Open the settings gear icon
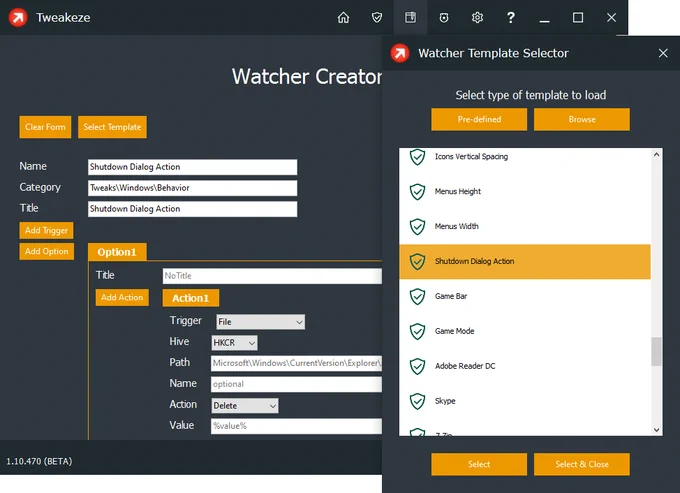 pos(477,17)
